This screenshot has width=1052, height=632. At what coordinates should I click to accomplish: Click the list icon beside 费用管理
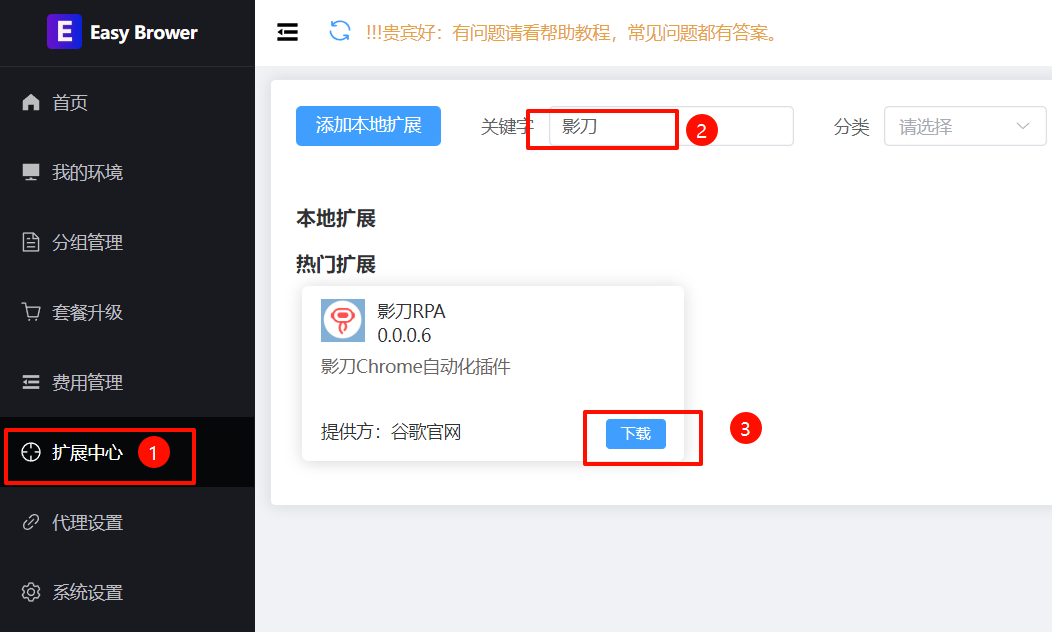coord(31,382)
